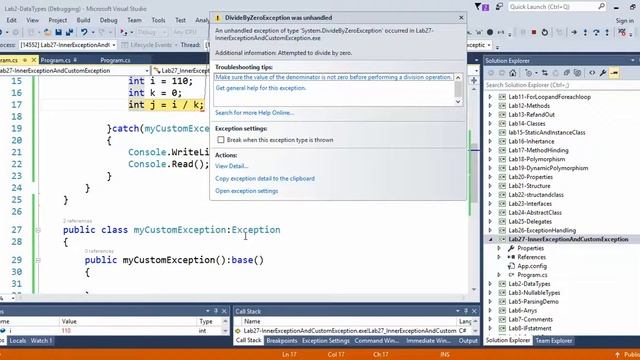This screenshot has width=640, height=360.
Task: Click the Step Over icon
Action: click(x=596, y=32)
